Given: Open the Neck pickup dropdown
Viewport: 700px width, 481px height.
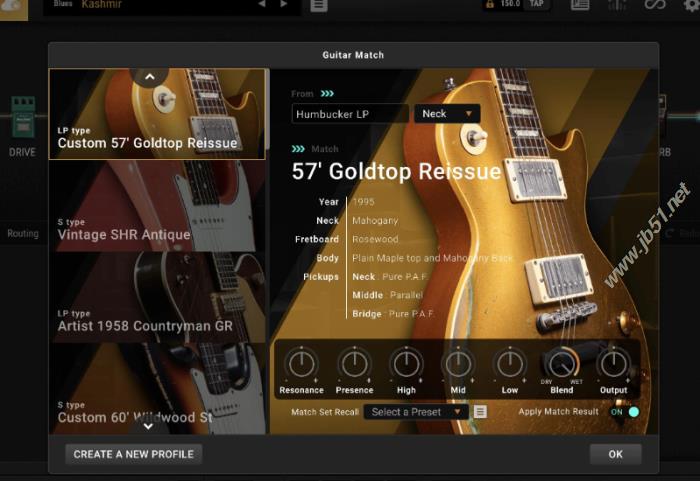Looking at the screenshot, I should (x=447, y=114).
